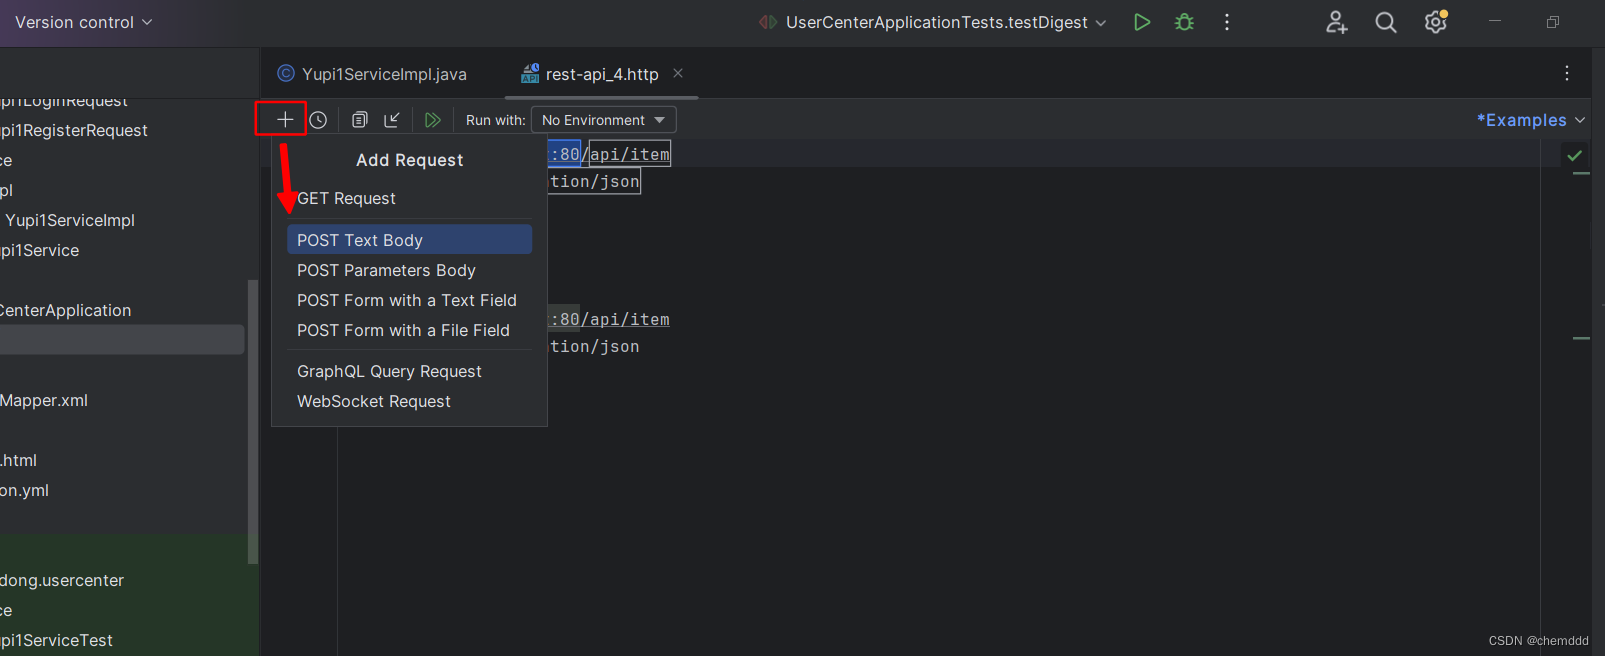
Task: Click the first tion/json header text
Action: (595, 181)
